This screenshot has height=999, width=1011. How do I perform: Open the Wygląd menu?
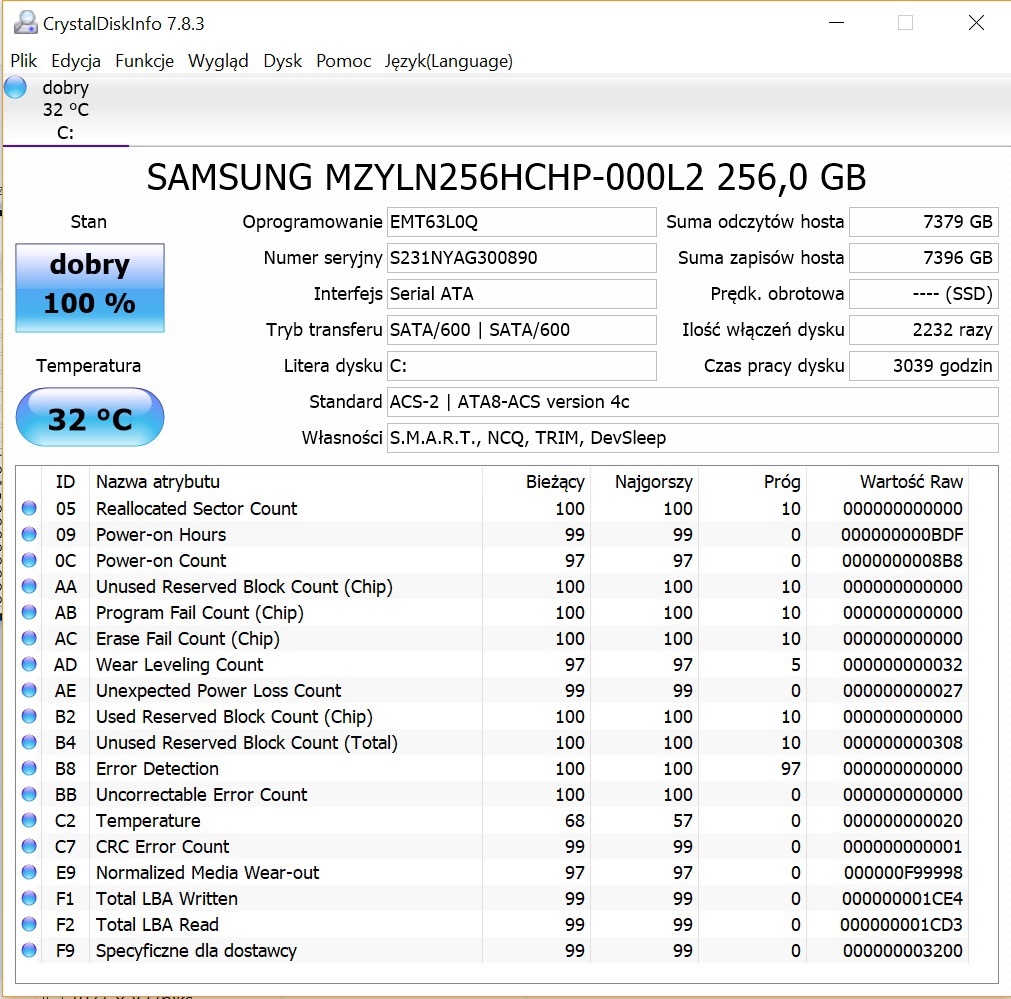[218, 61]
